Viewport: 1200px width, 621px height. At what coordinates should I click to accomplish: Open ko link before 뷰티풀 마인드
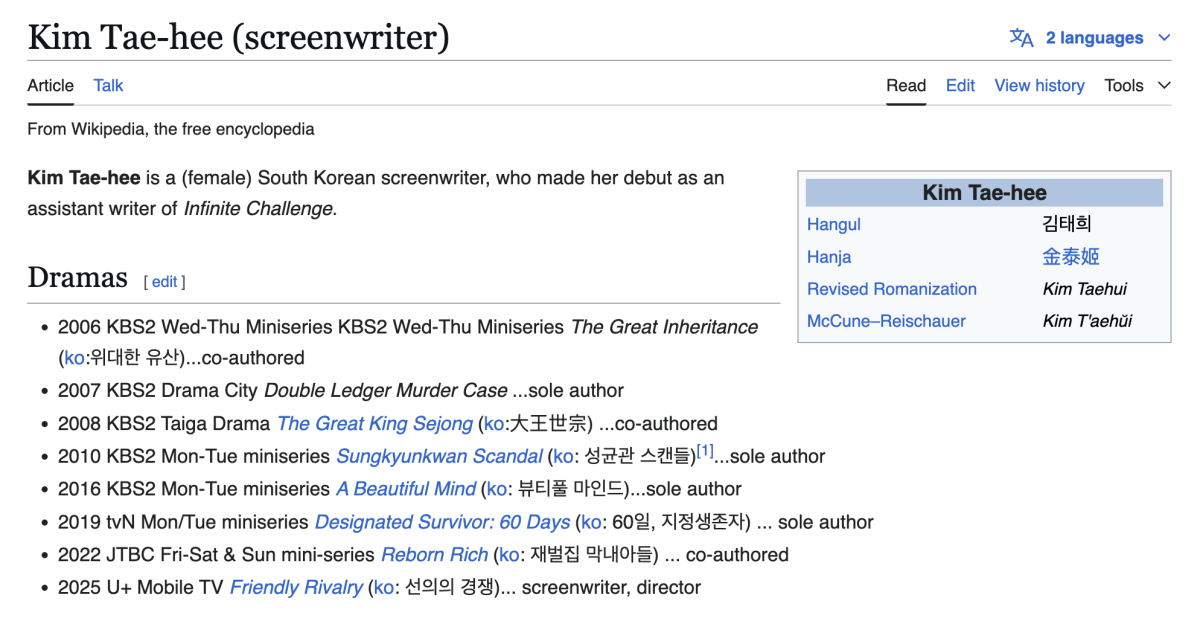tap(497, 489)
